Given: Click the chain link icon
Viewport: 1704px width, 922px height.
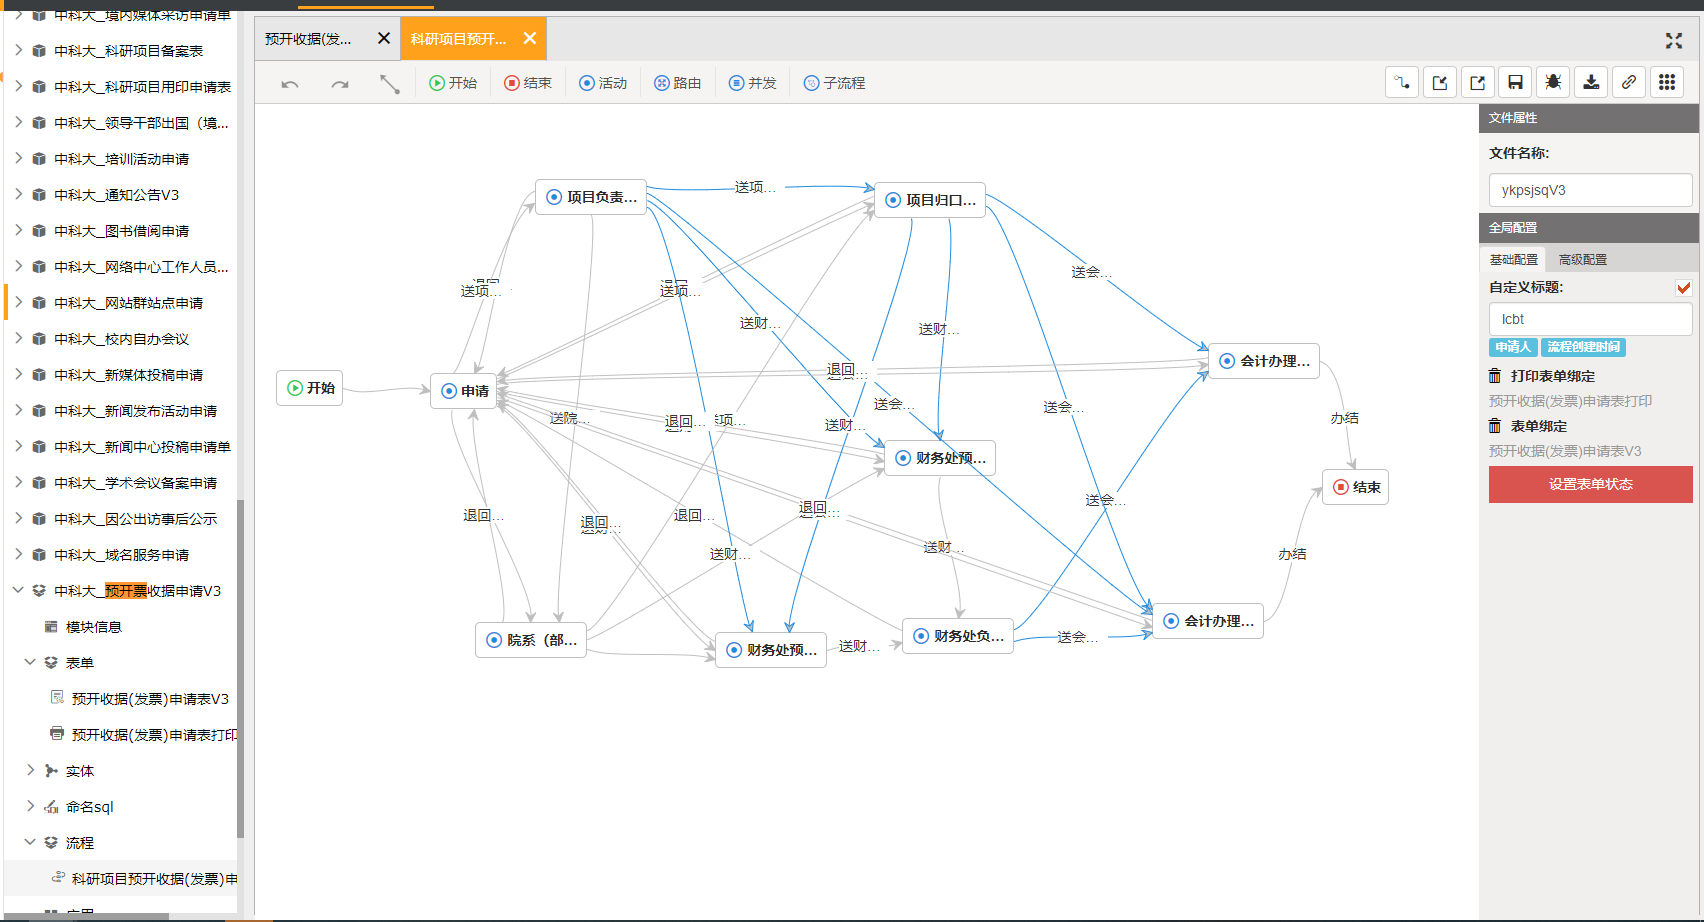Looking at the screenshot, I should click(x=1629, y=83).
